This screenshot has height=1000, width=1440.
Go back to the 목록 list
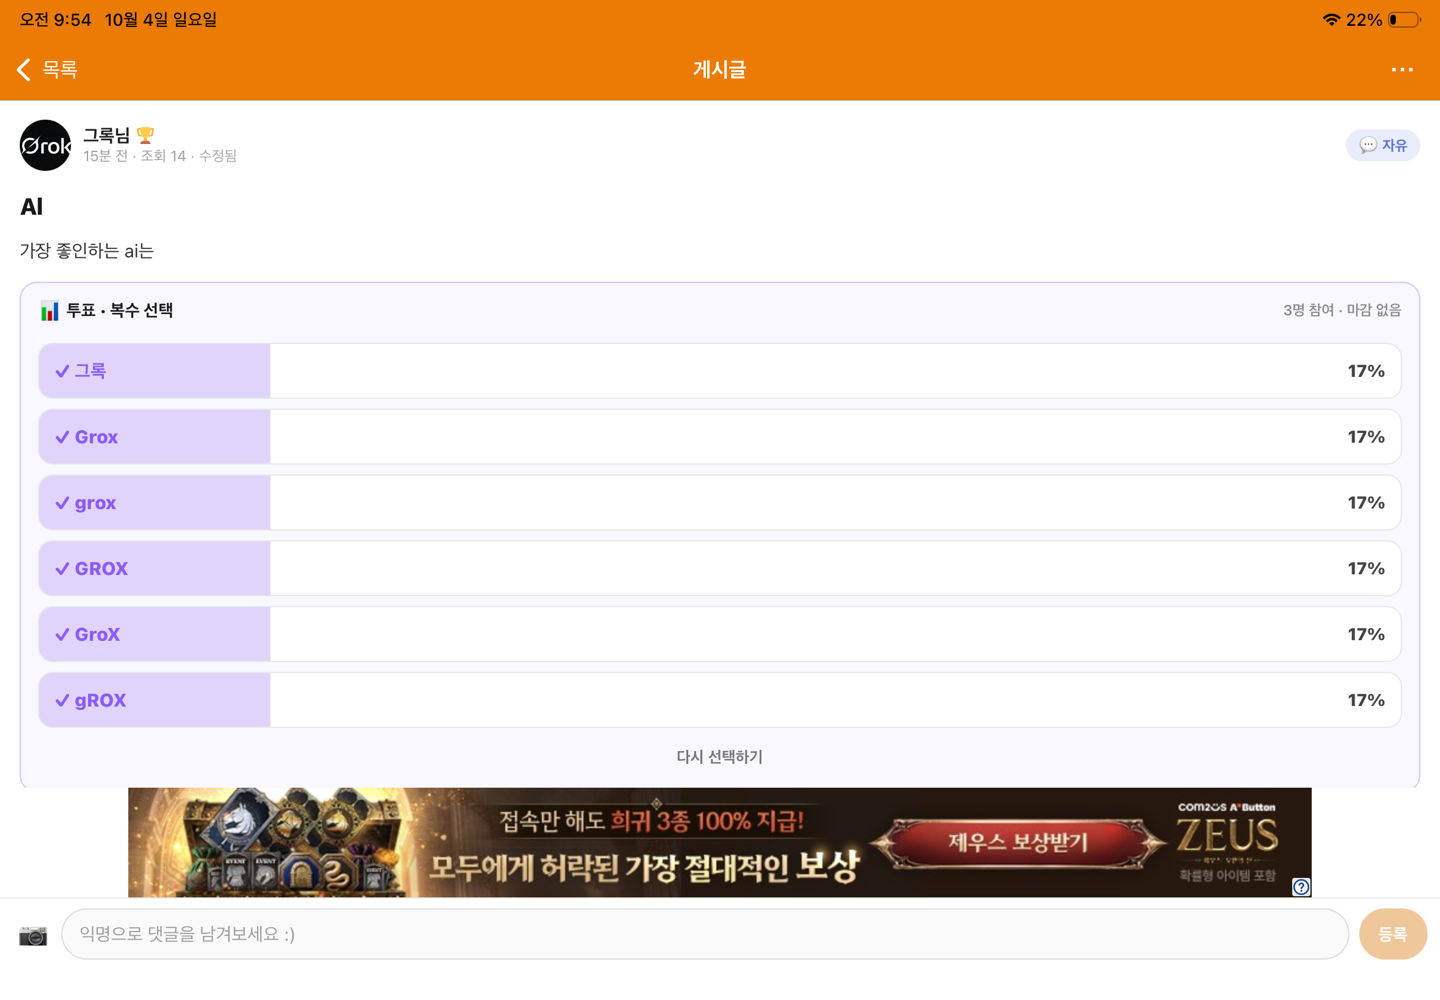coord(47,69)
